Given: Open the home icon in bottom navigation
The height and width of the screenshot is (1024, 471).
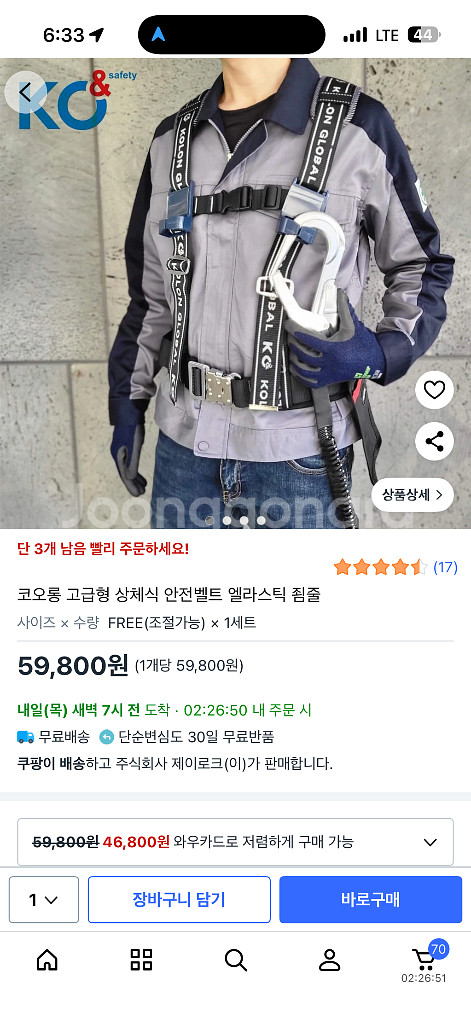Looking at the screenshot, I should click(x=47, y=959).
